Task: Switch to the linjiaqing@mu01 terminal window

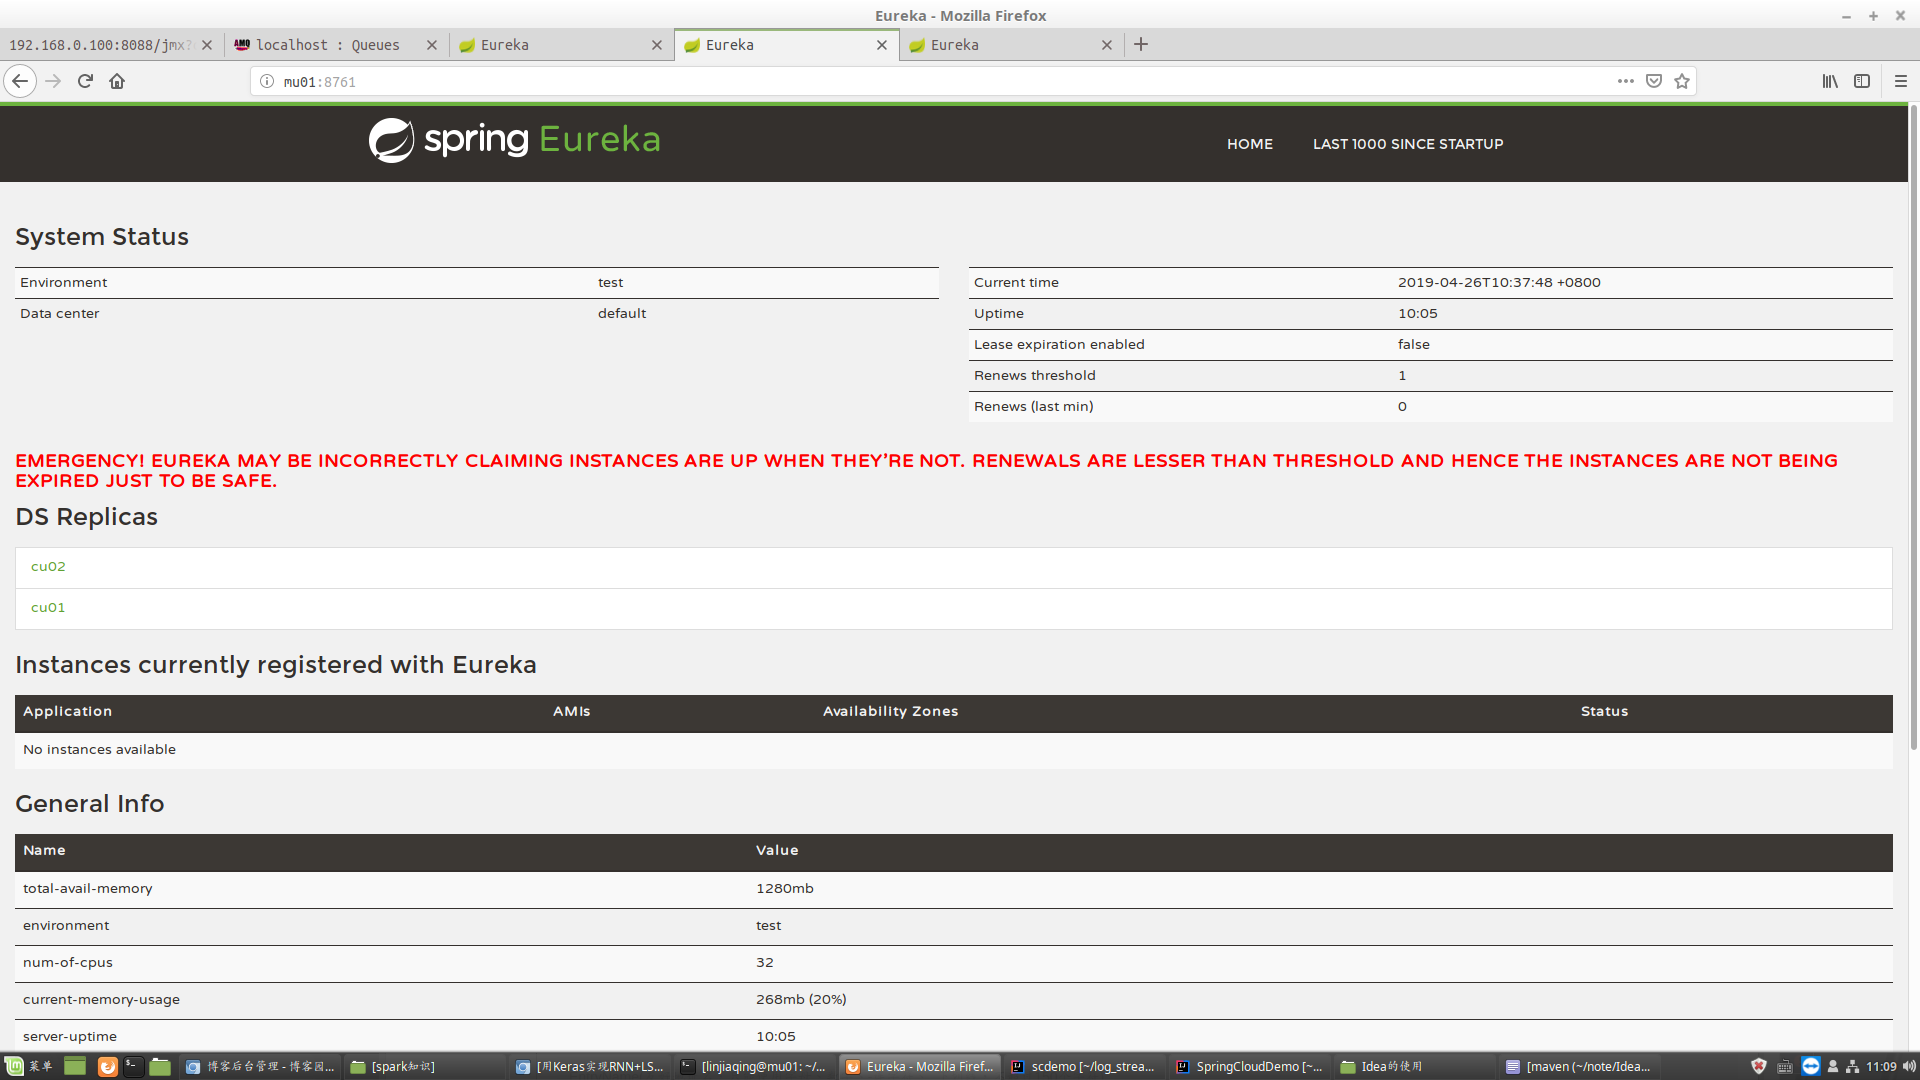Action: tap(755, 1066)
